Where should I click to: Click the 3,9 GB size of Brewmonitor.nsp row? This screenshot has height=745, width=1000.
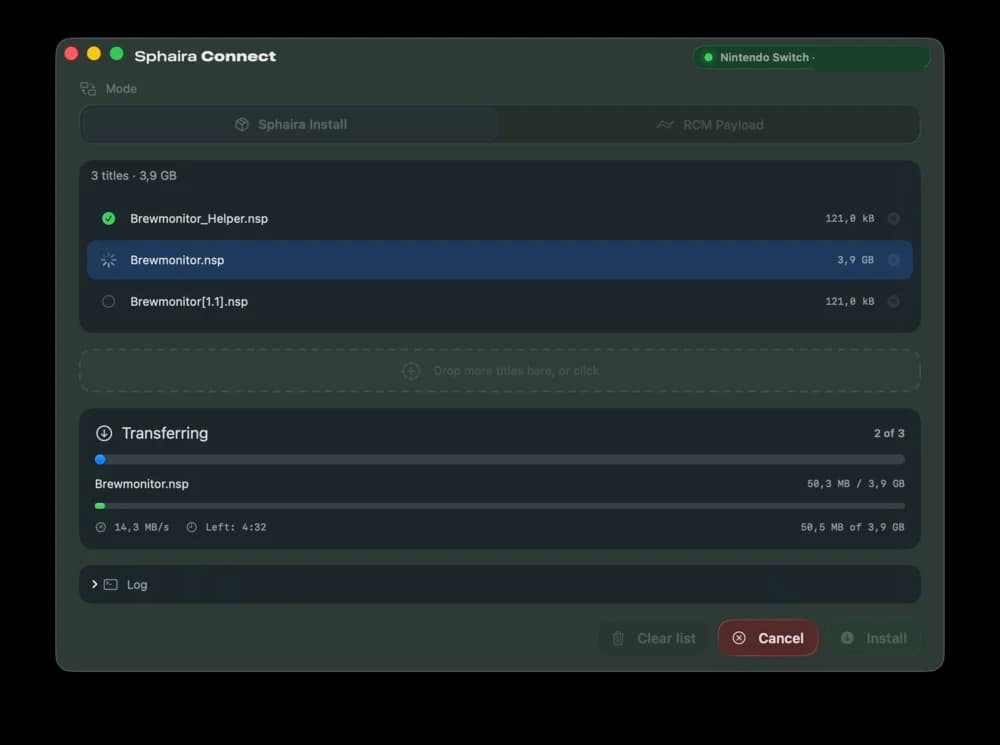pyautogui.click(x=855, y=260)
